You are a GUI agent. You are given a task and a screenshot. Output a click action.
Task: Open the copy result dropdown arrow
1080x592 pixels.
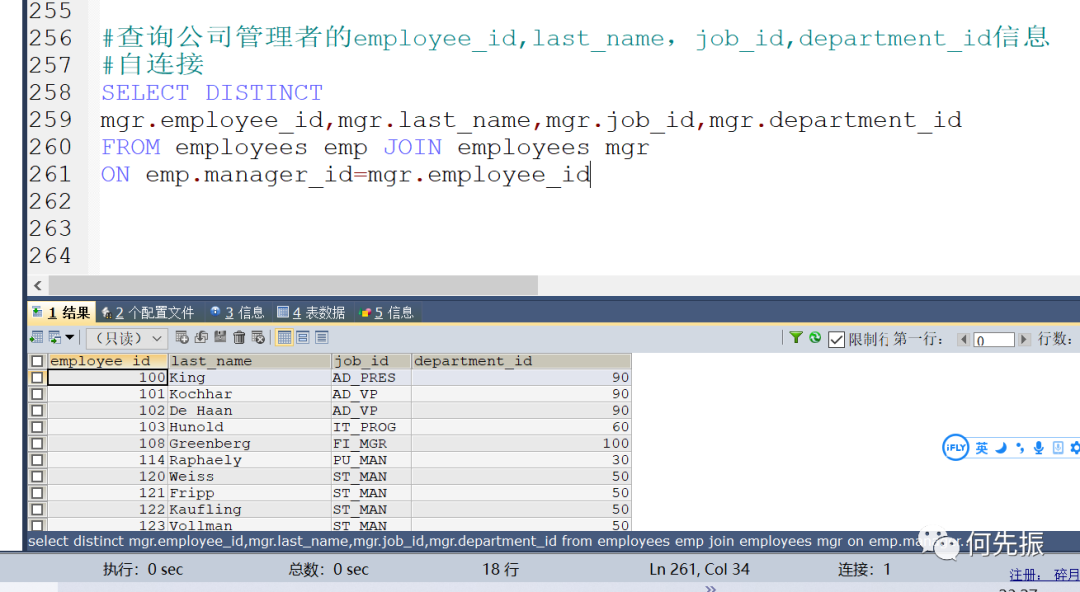tap(70, 338)
